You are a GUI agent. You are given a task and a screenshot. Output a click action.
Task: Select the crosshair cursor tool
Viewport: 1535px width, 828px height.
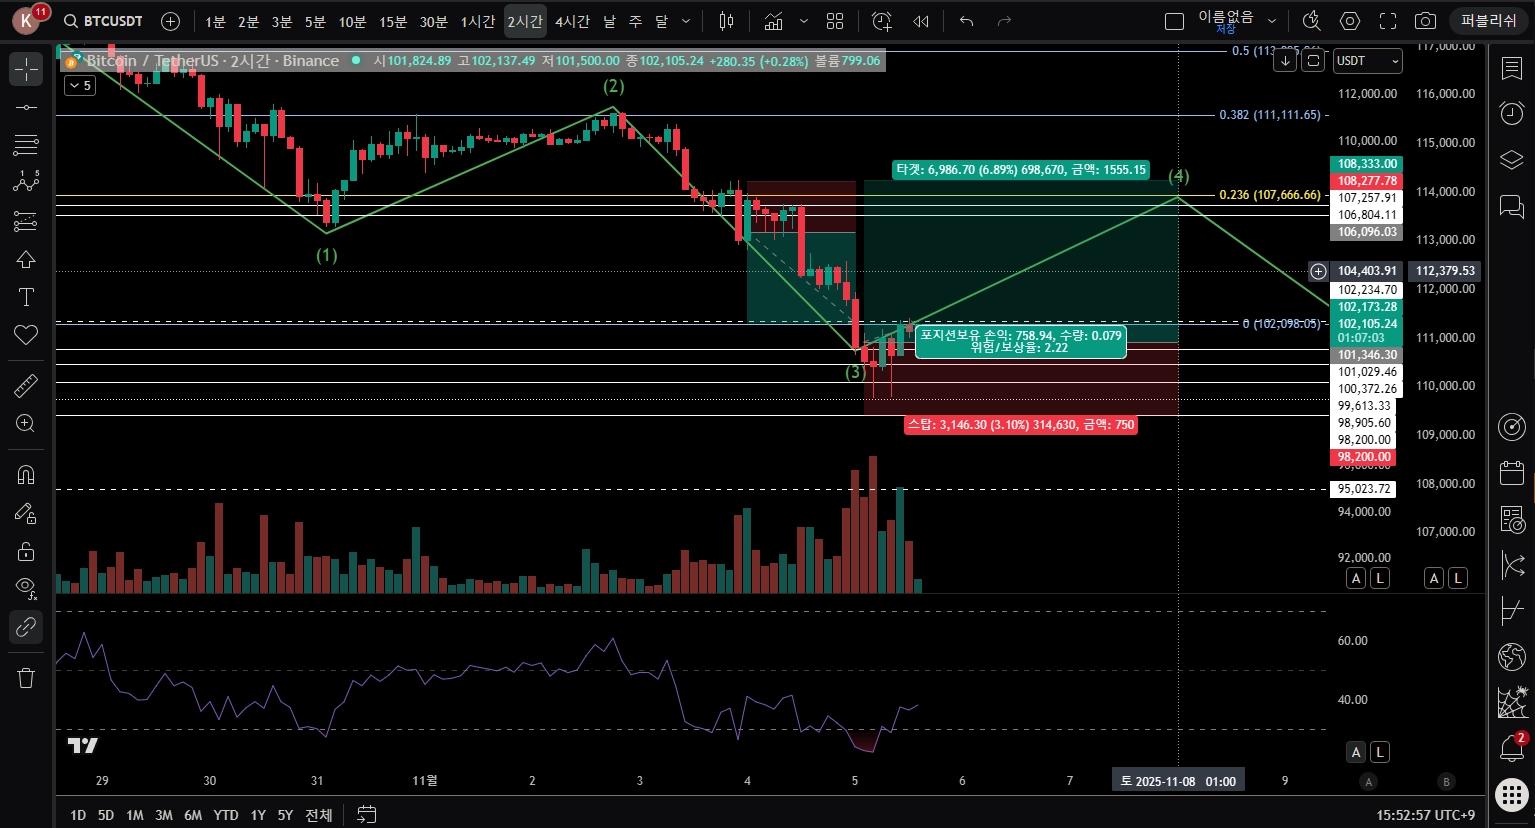tap(26, 69)
